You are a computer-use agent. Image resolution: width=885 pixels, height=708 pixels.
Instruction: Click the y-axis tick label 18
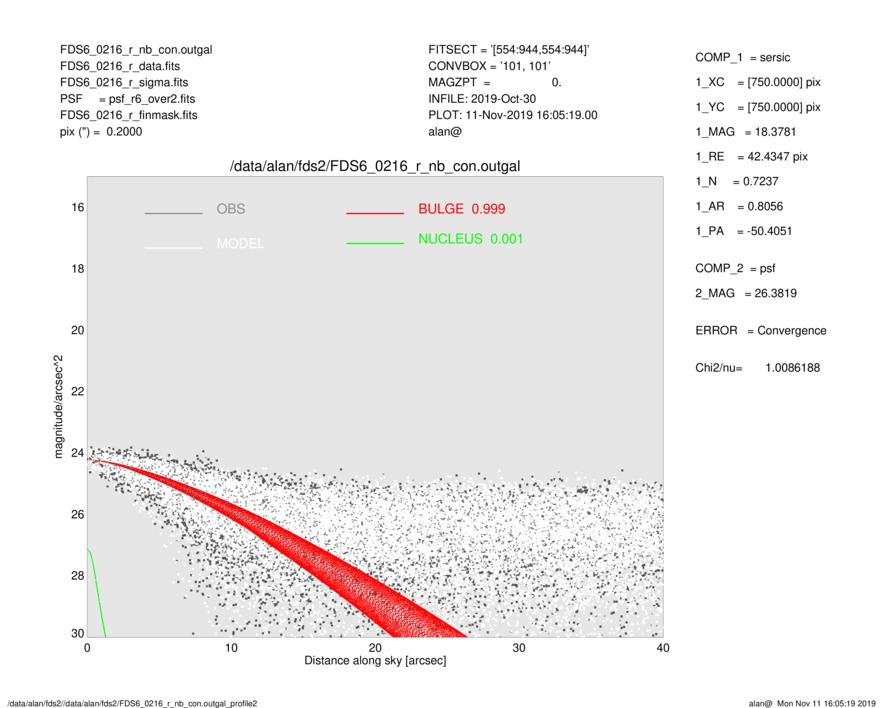pyautogui.click(x=77, y=269)
